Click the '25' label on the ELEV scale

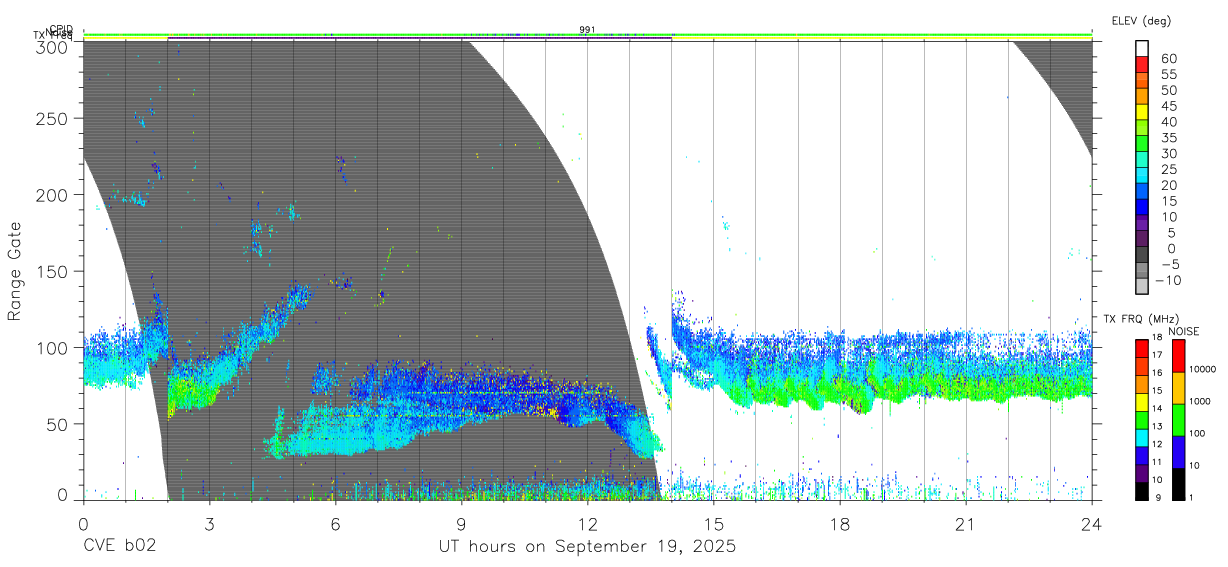coord(1168,169)
